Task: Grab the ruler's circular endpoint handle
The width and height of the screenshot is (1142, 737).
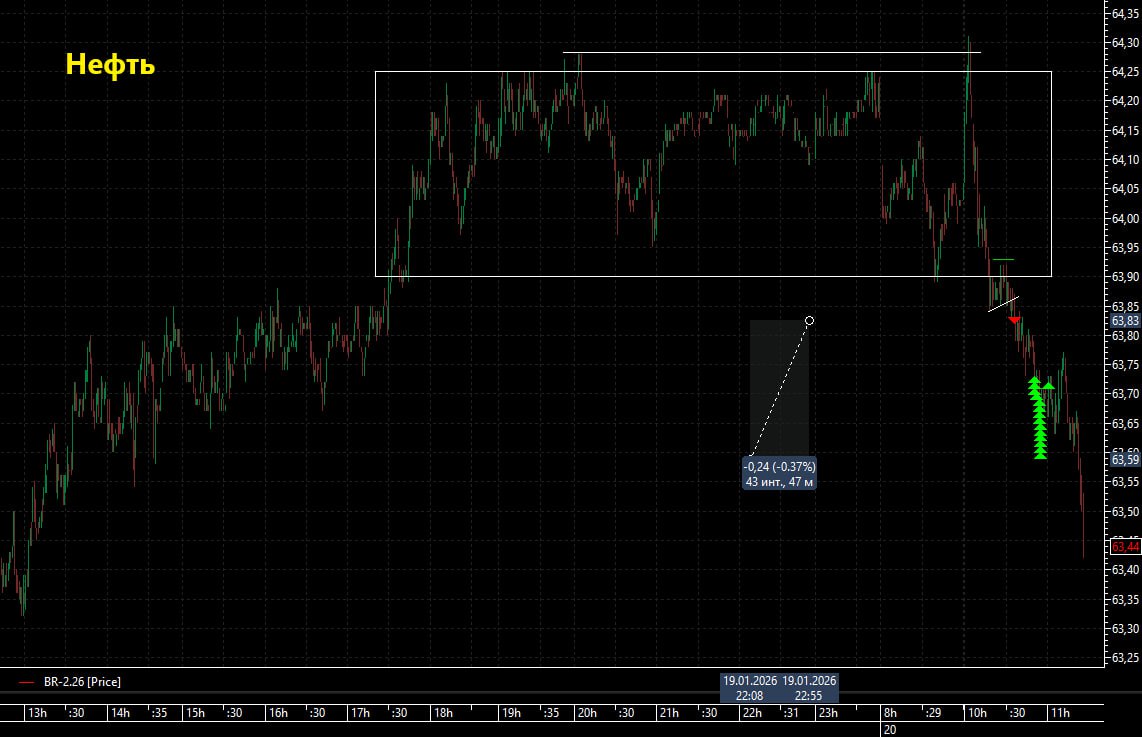Action: pos(809,321)
